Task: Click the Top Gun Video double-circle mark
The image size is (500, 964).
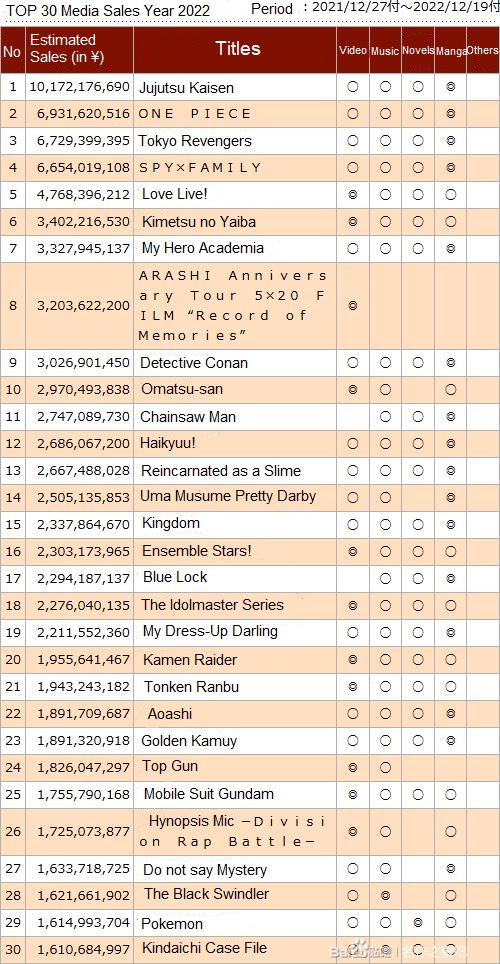Action: click(353, 767)
